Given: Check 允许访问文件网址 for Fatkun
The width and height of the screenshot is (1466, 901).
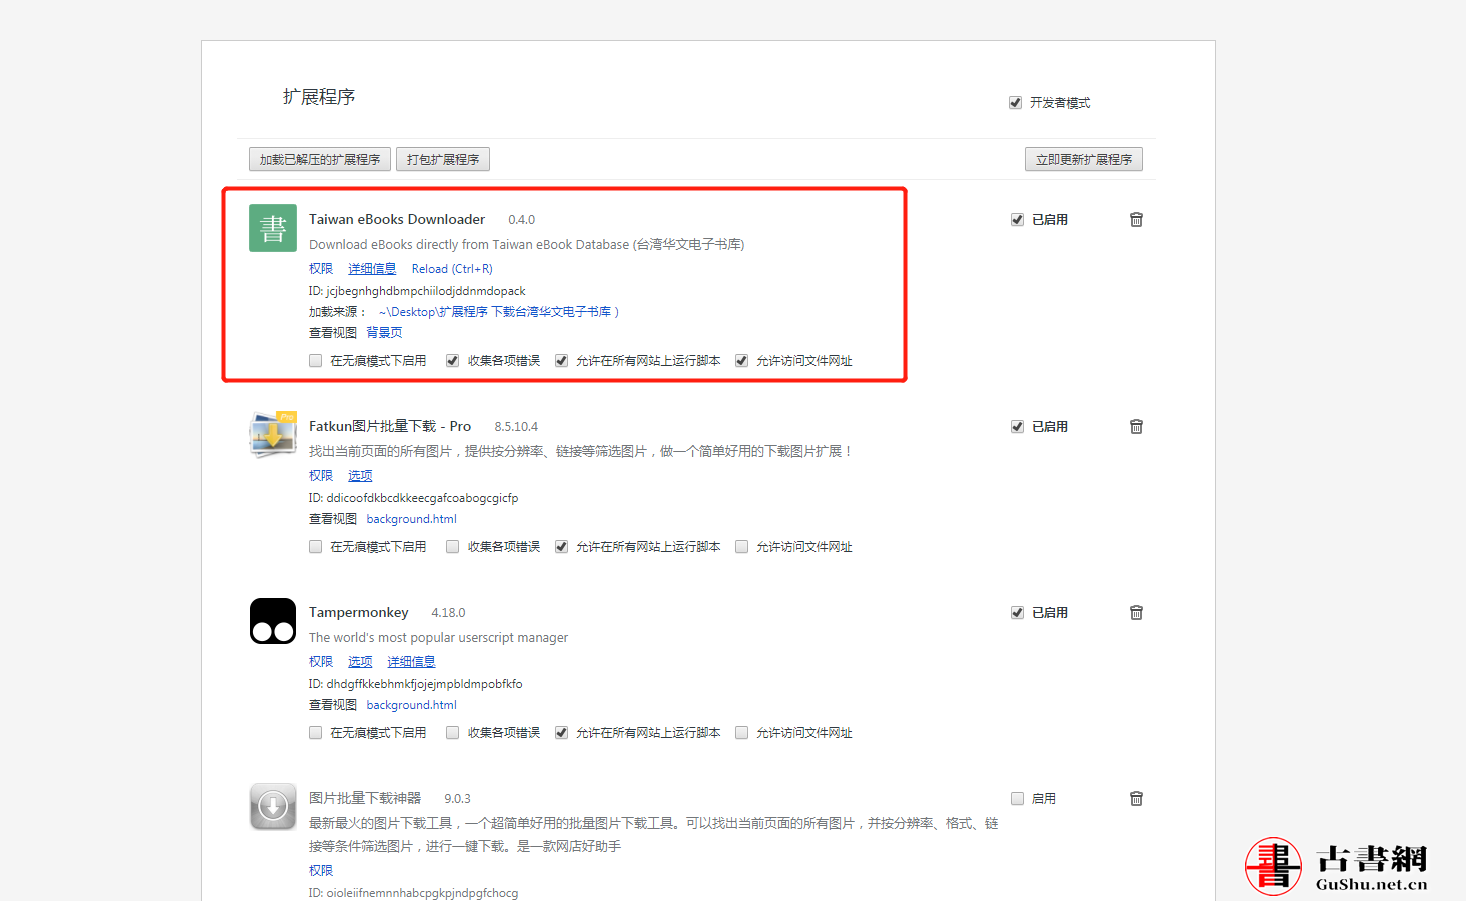Looking at the screenshot, I should coord(741,547).
